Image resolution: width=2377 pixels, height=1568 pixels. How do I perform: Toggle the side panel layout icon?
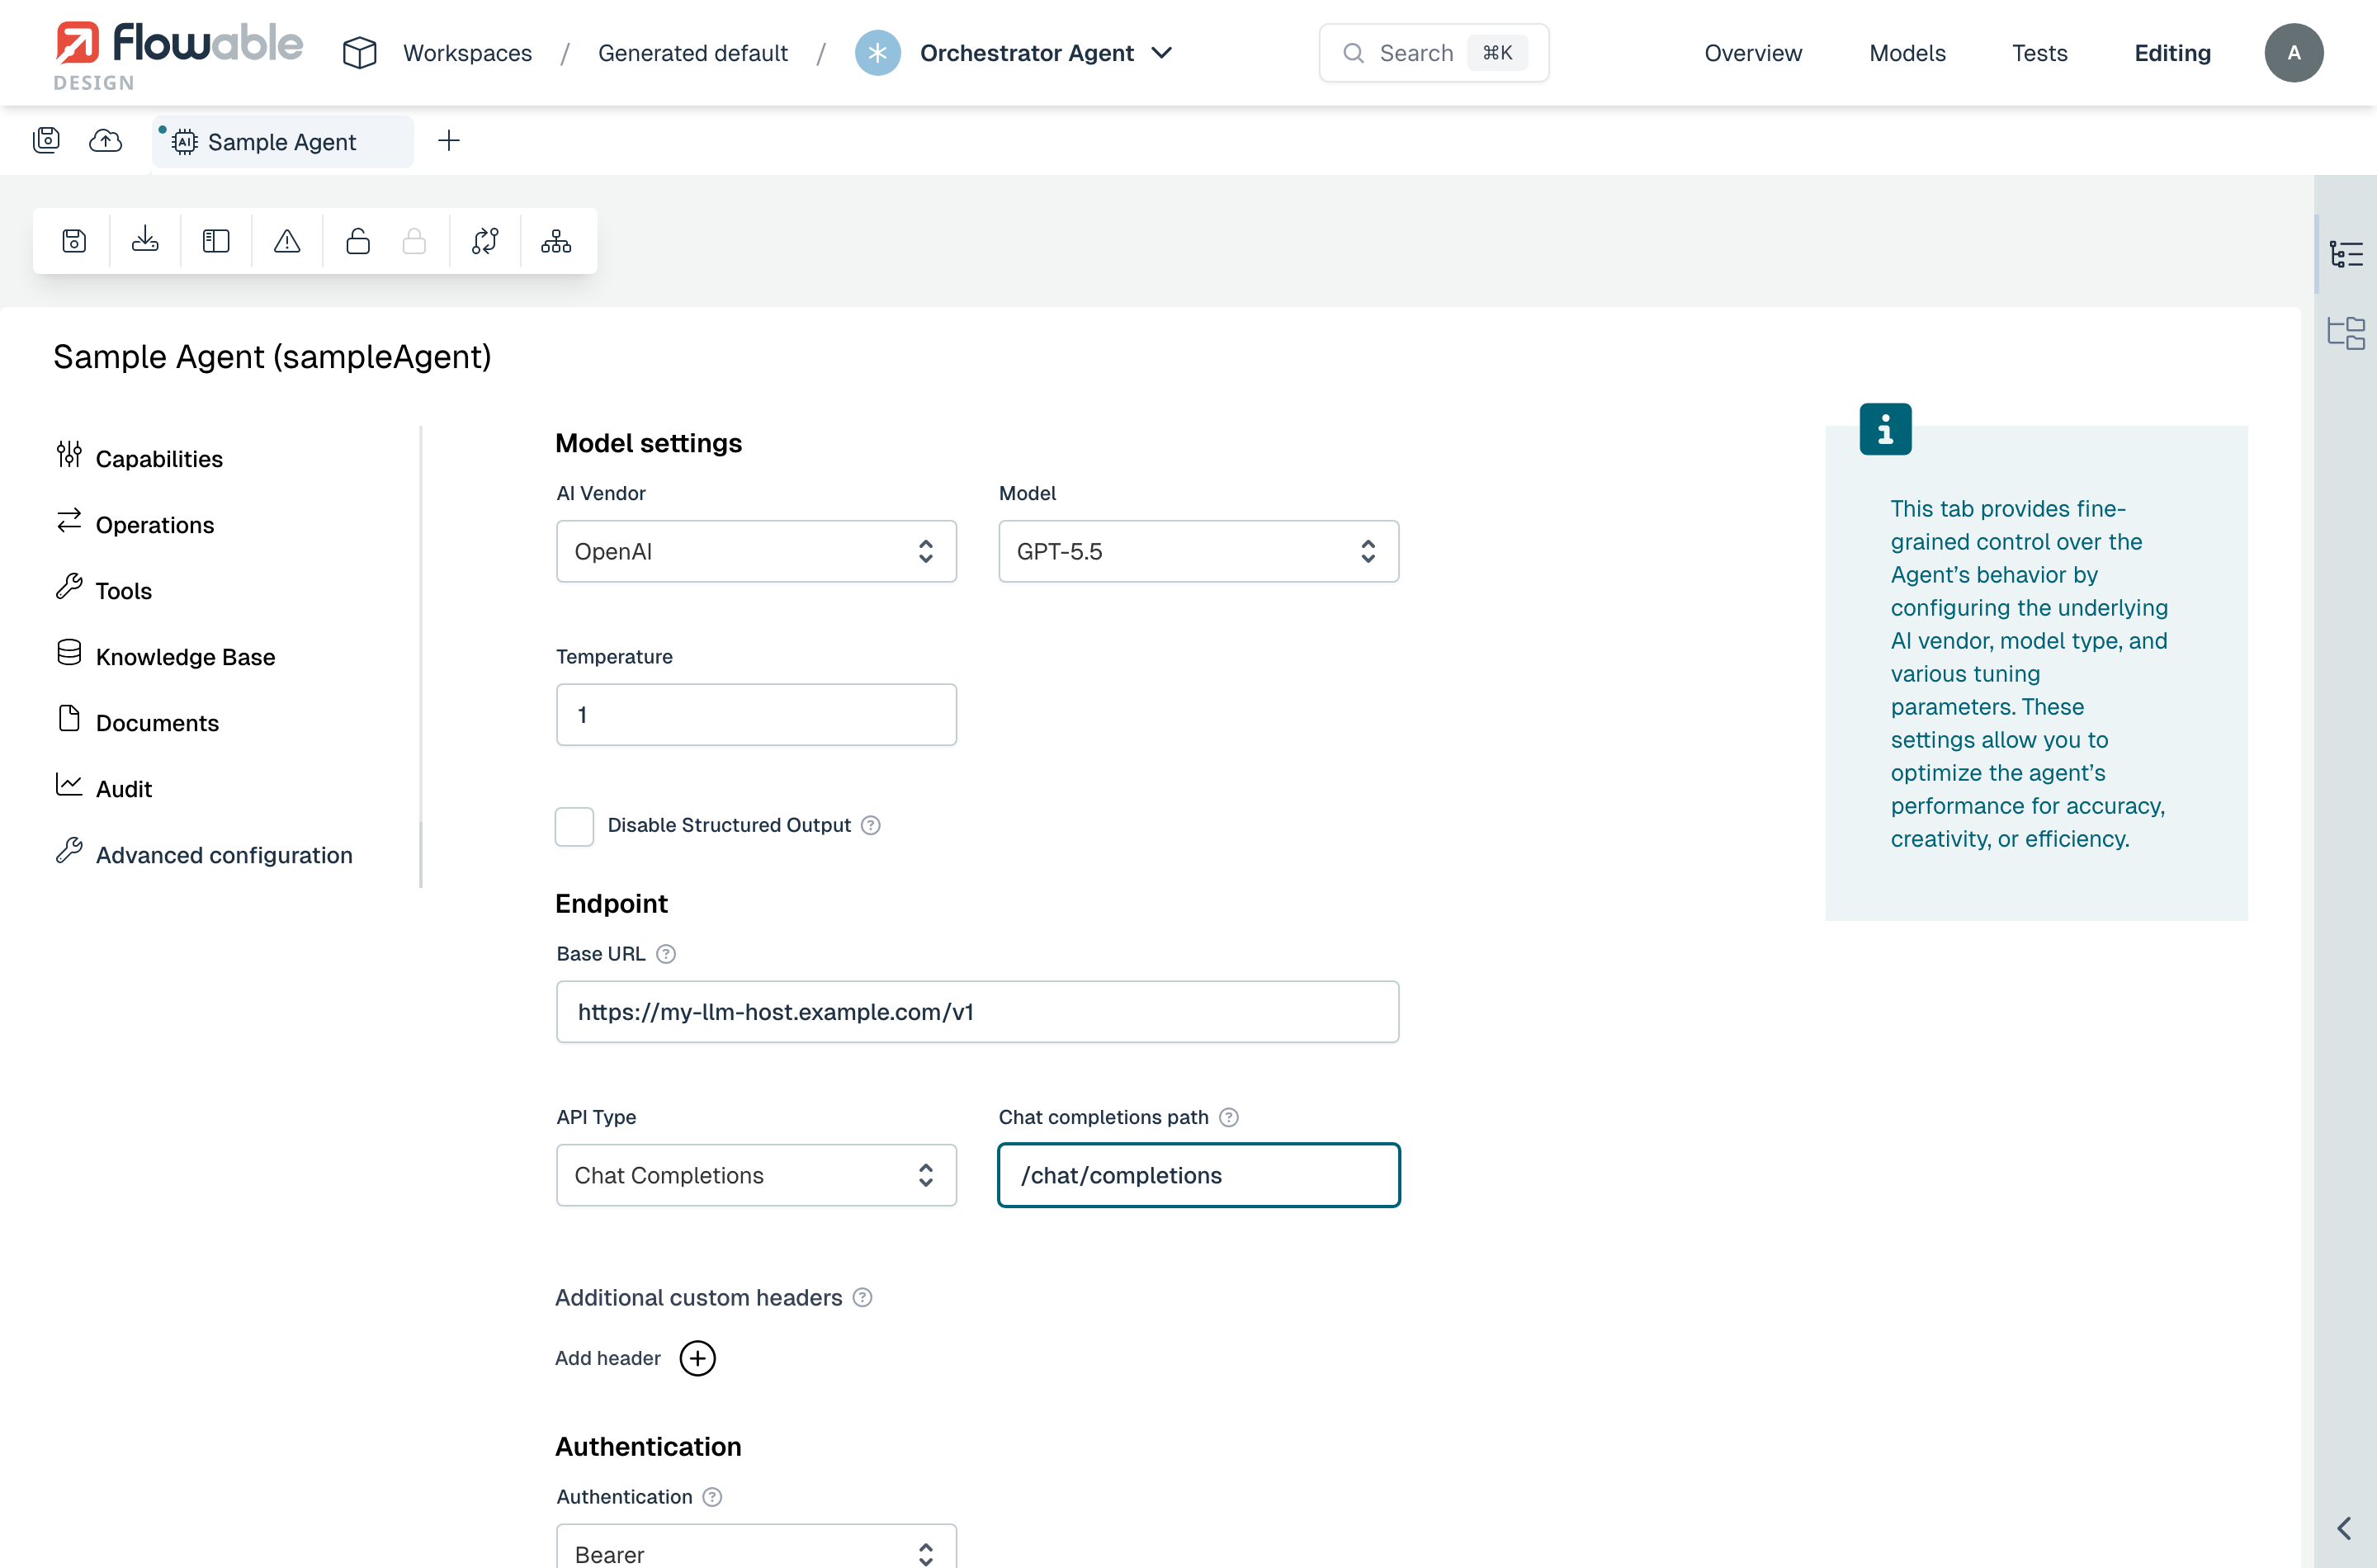(x=216, y=241)
